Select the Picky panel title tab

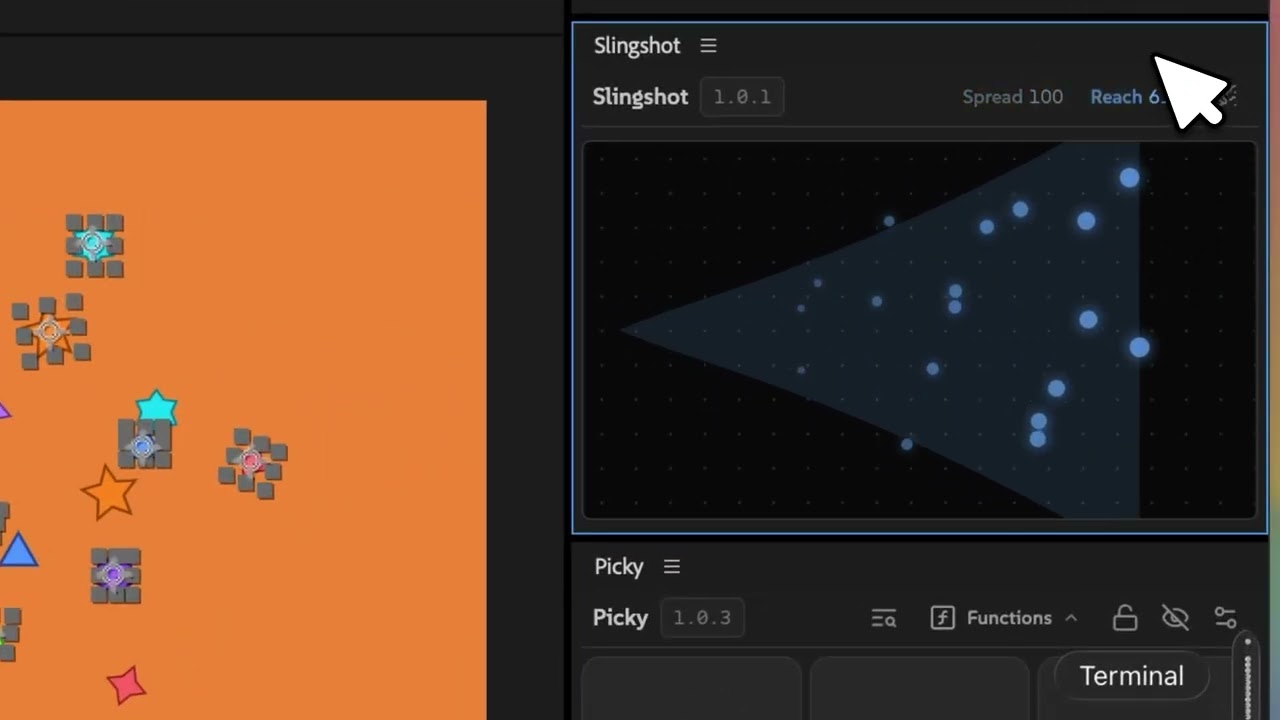coord(619,567)
